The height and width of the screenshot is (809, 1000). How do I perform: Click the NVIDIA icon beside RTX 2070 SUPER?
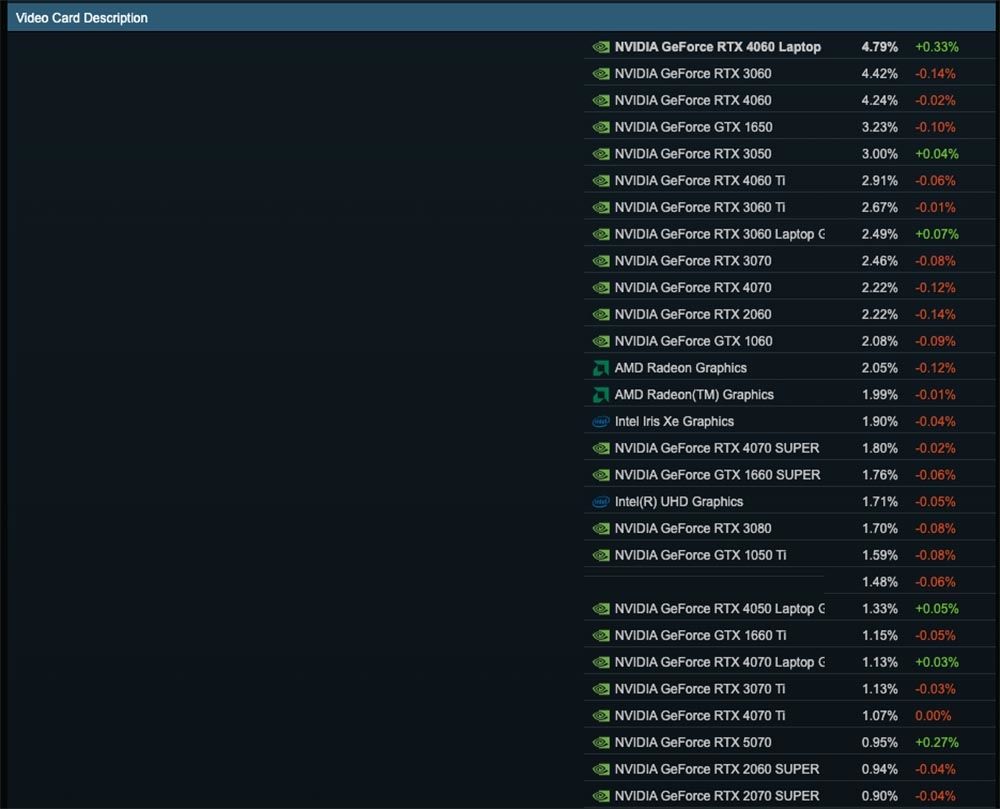point(600,796)
